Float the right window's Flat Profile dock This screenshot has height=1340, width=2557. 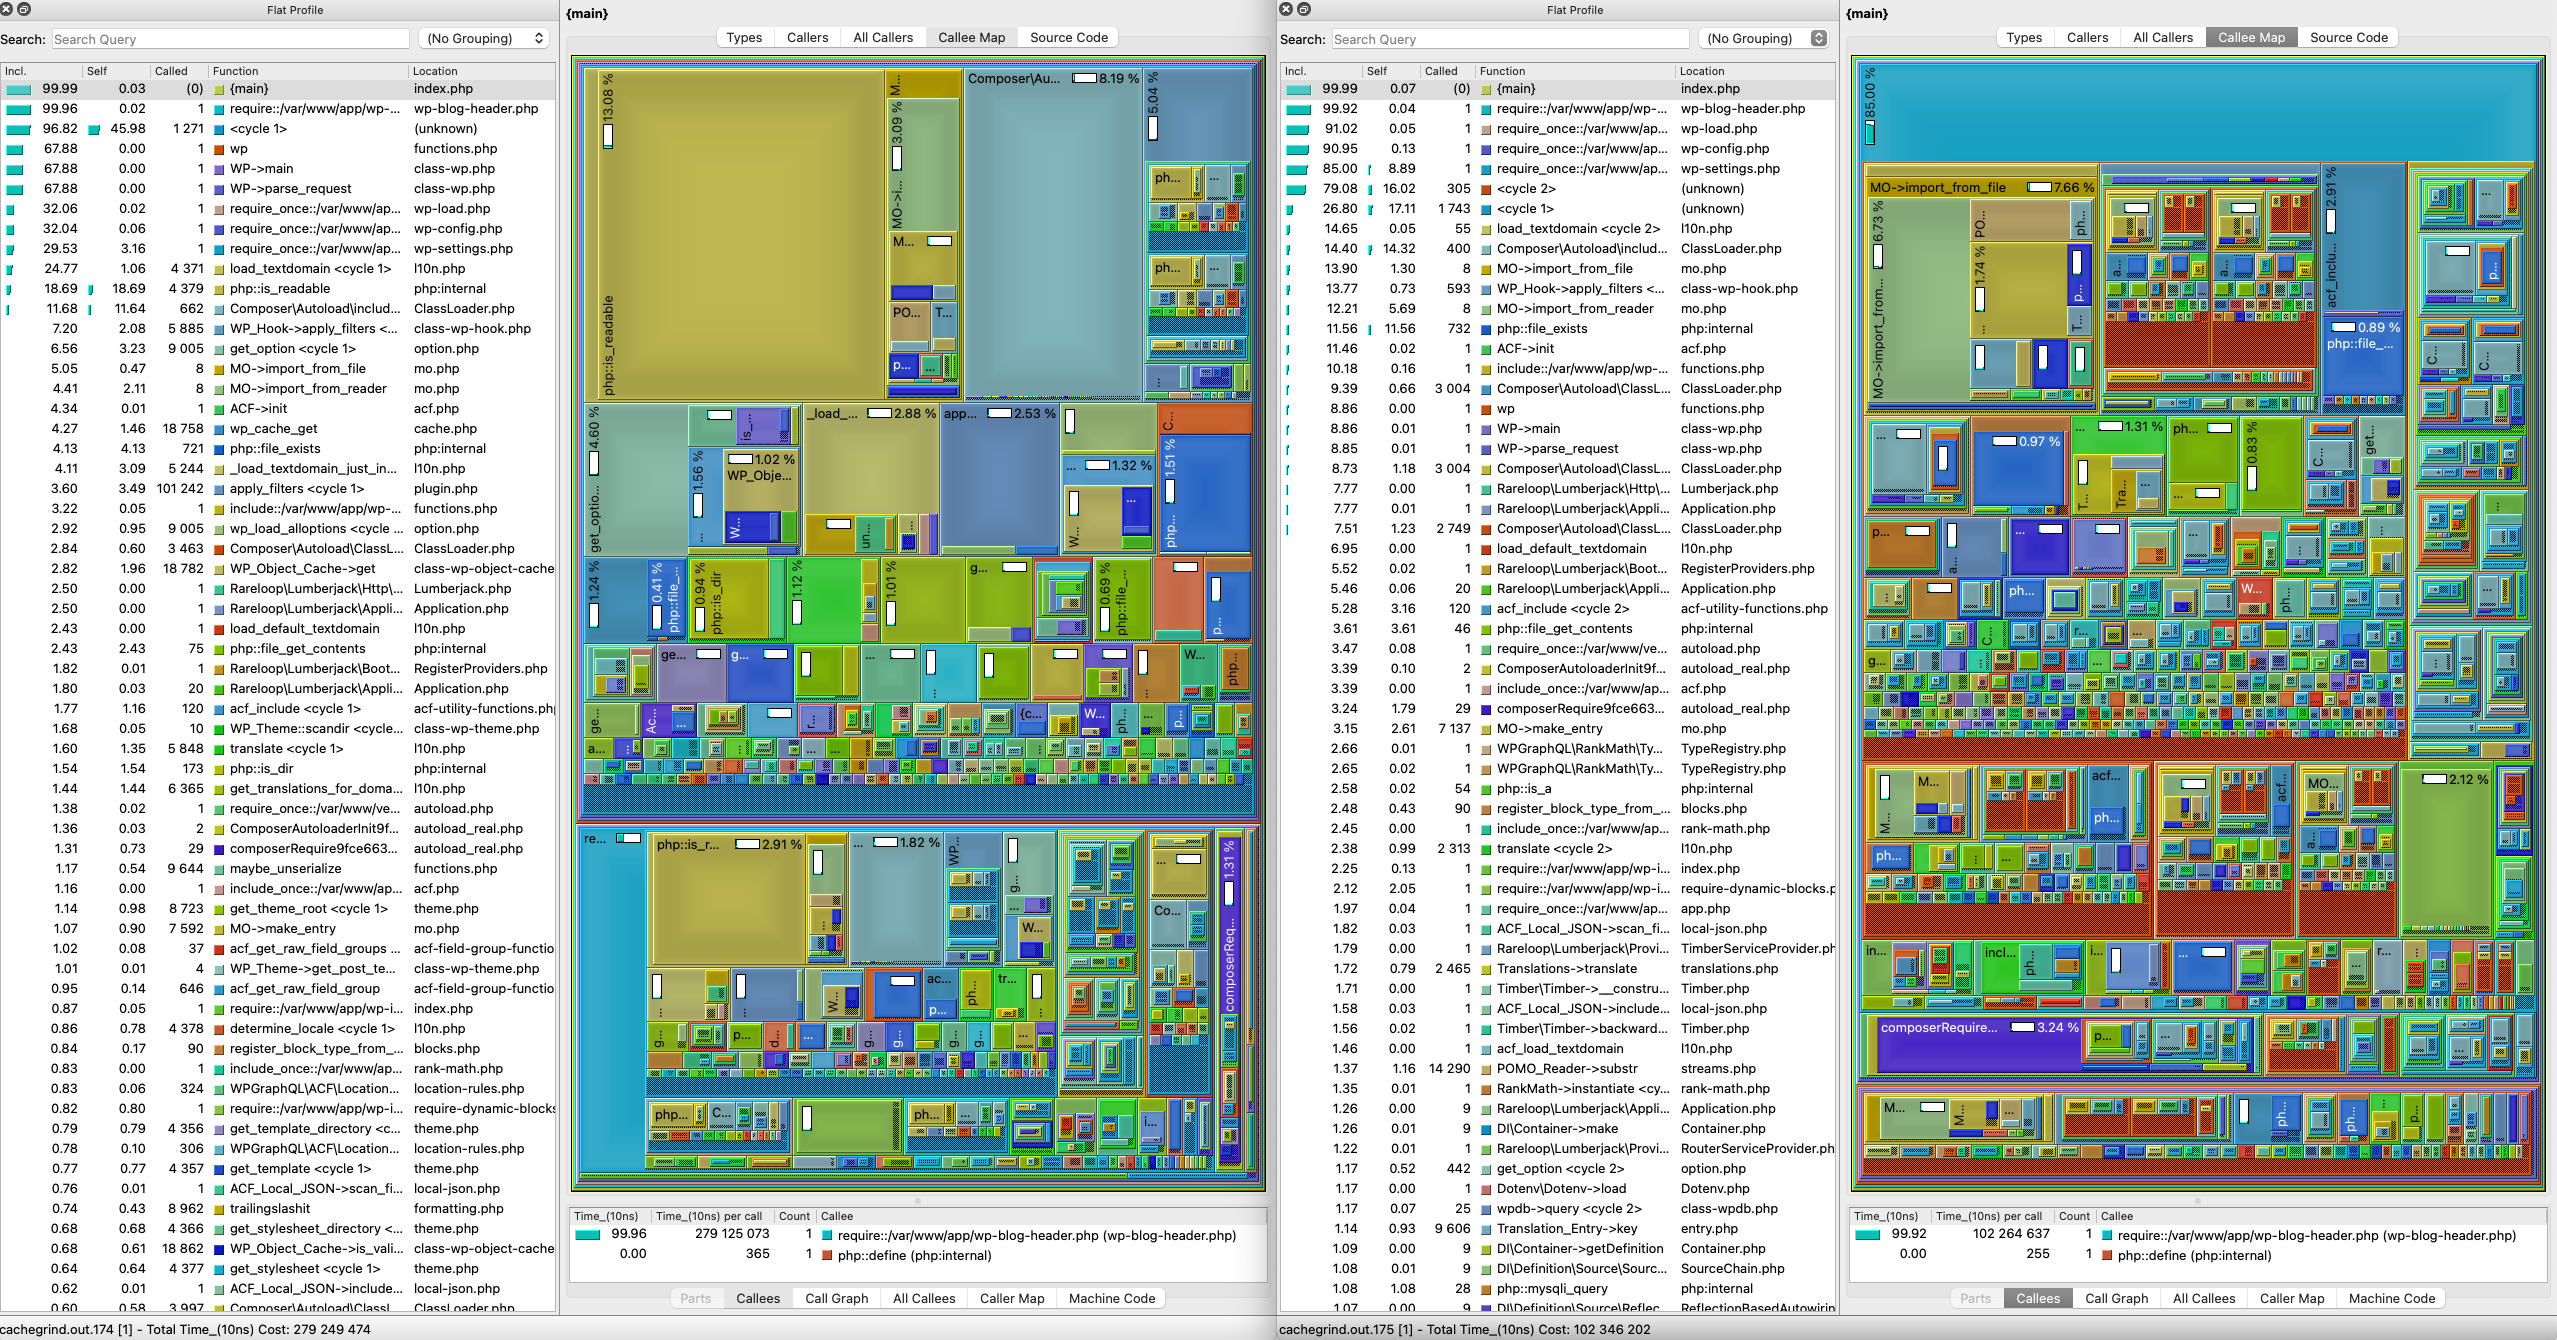click(x=1303, y=9)
